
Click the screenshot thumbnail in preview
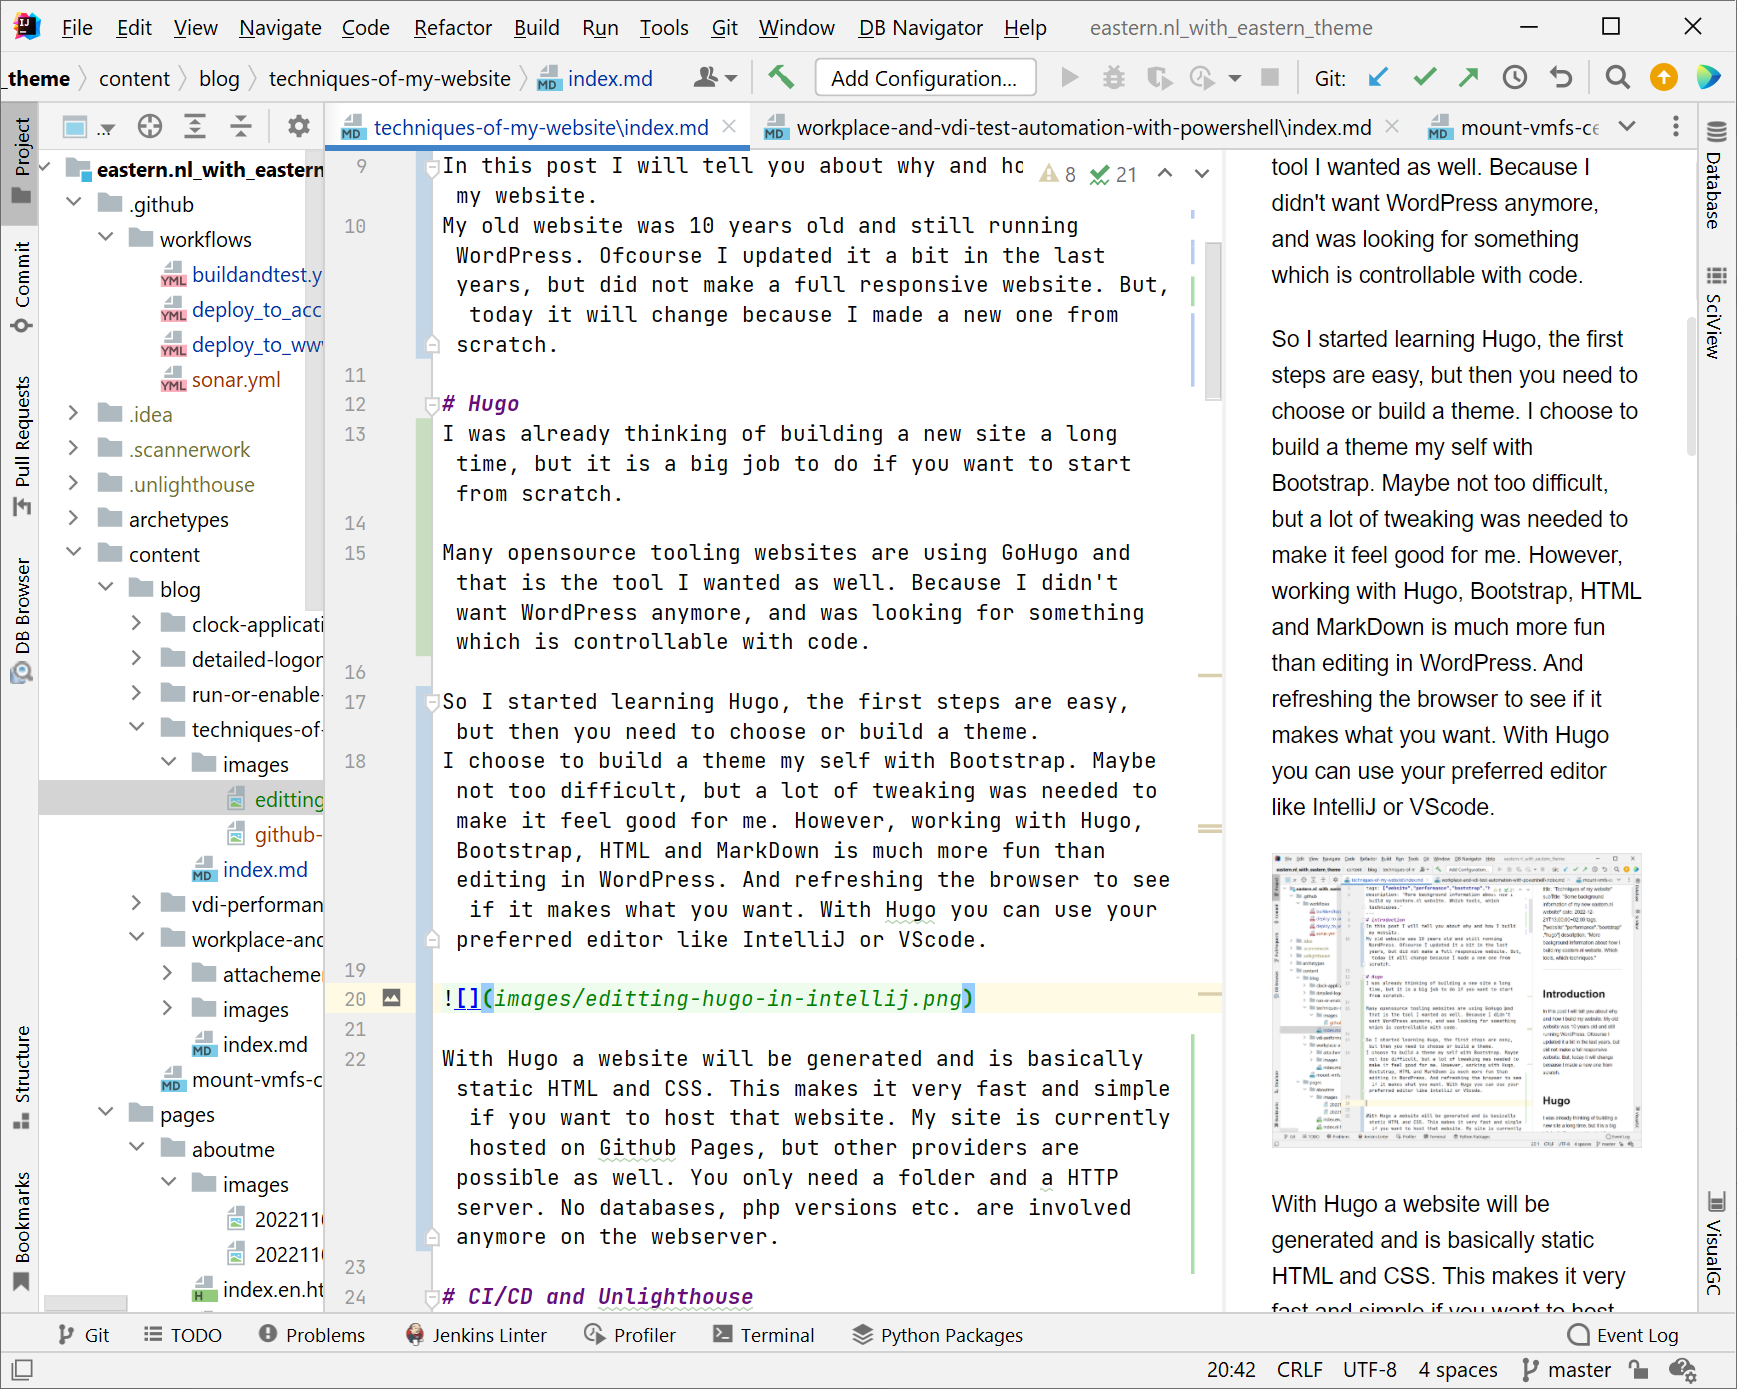[x=1455, y=1000]
